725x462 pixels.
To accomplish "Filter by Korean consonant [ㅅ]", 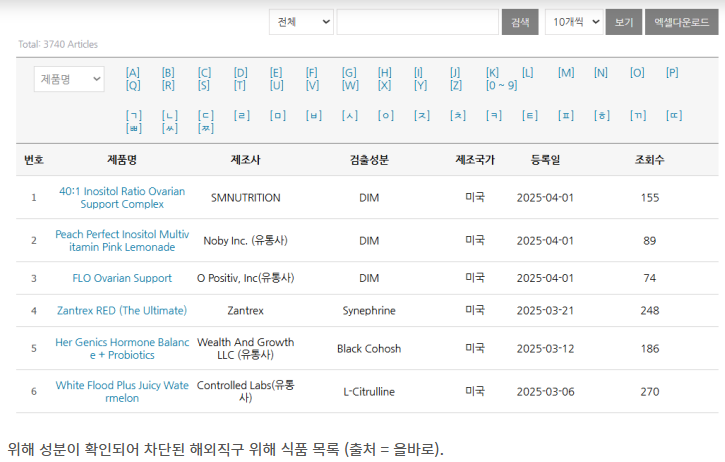I will click(x=350, y=115).
